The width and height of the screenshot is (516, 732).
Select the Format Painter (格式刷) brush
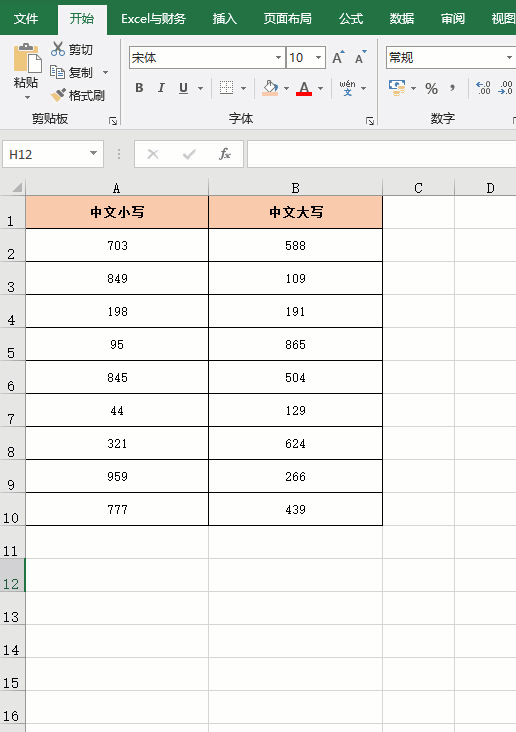(x=58, y=95)
